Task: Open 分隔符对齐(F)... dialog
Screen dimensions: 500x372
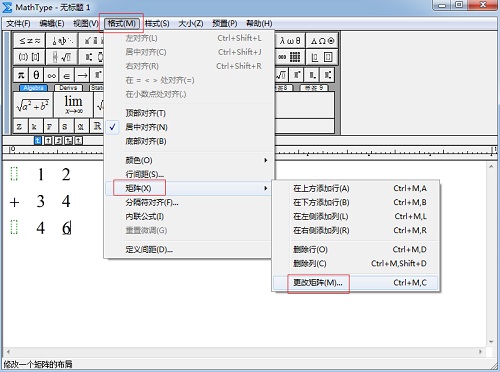Action: tap(189, 202)
